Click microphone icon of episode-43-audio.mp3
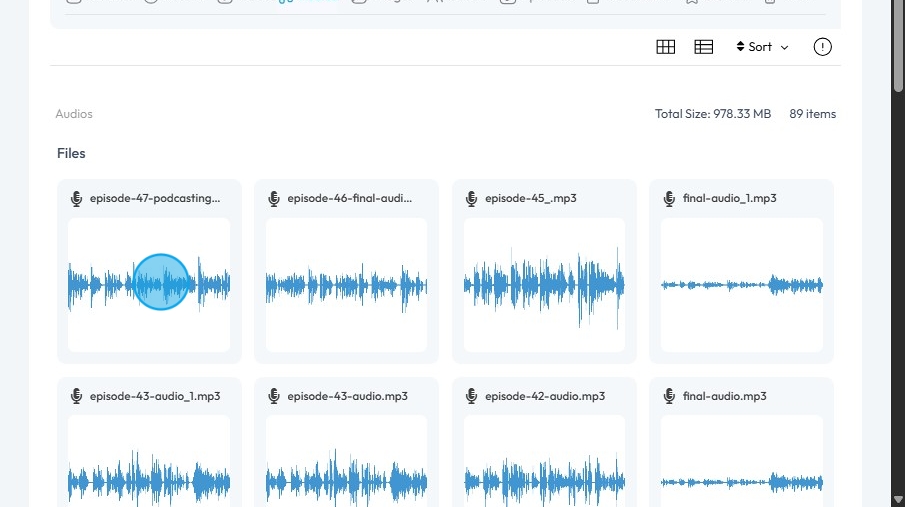905x507 pixels. 274,396
